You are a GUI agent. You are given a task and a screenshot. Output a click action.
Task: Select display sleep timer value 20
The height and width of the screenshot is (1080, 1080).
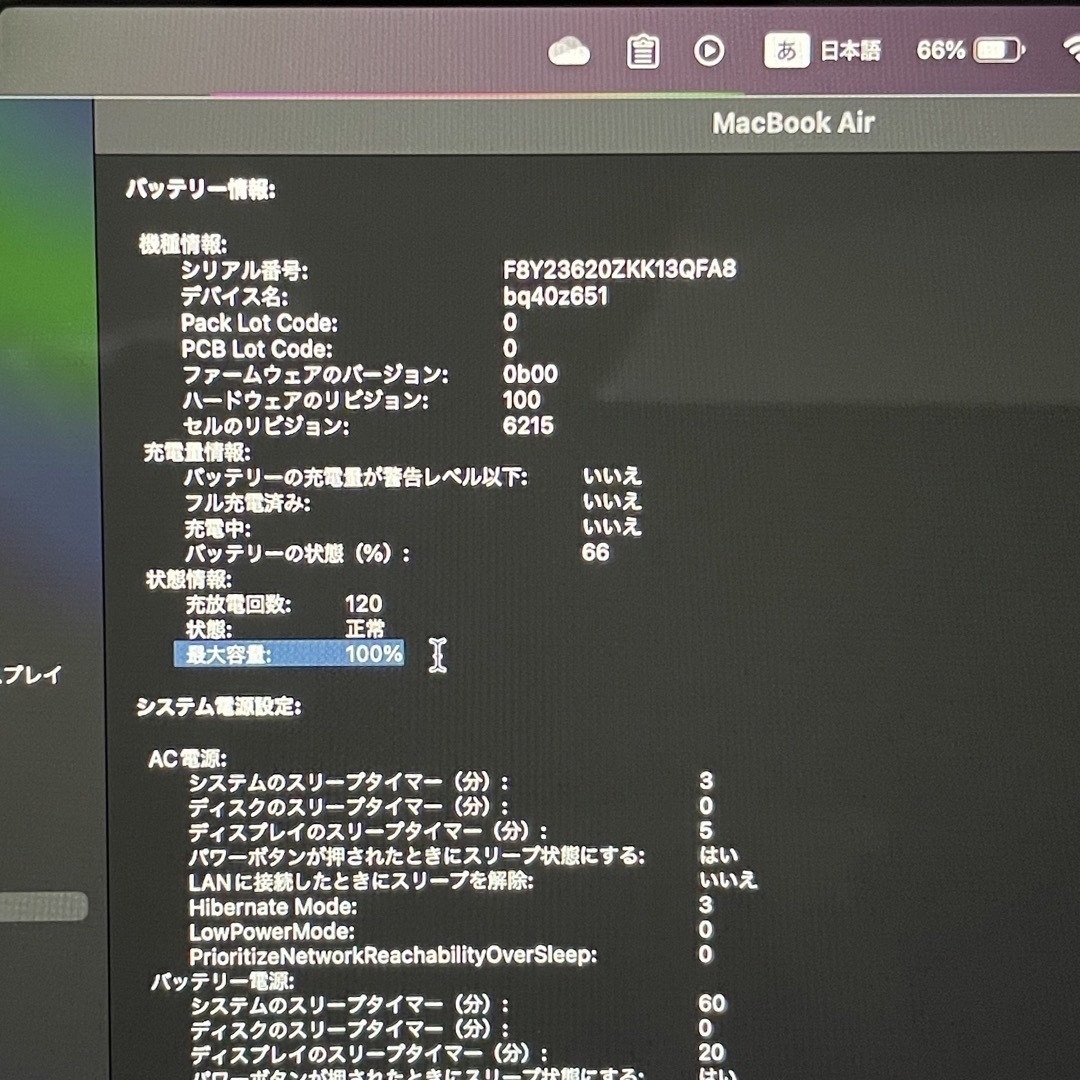click(712, 1053)
